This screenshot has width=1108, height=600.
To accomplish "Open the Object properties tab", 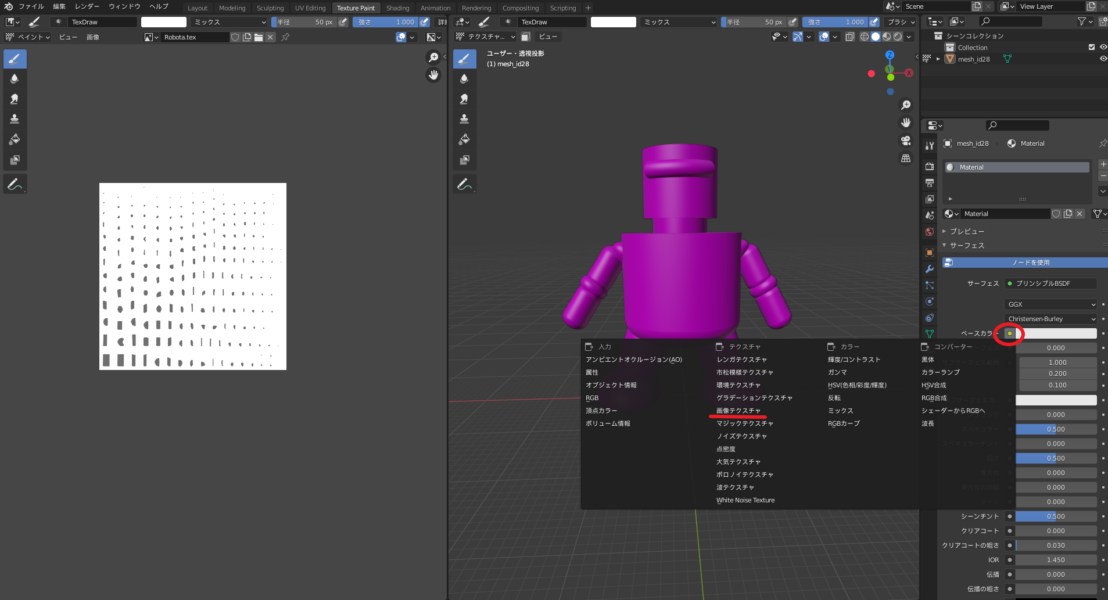I will coord(929,252).
